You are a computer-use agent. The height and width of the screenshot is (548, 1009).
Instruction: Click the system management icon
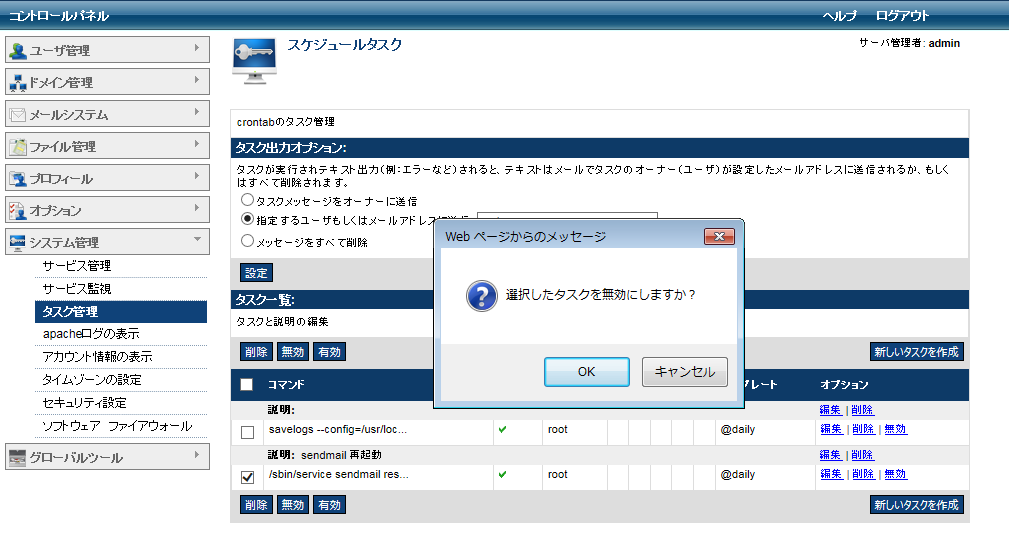pyautogui.click(x=18, y=243)
